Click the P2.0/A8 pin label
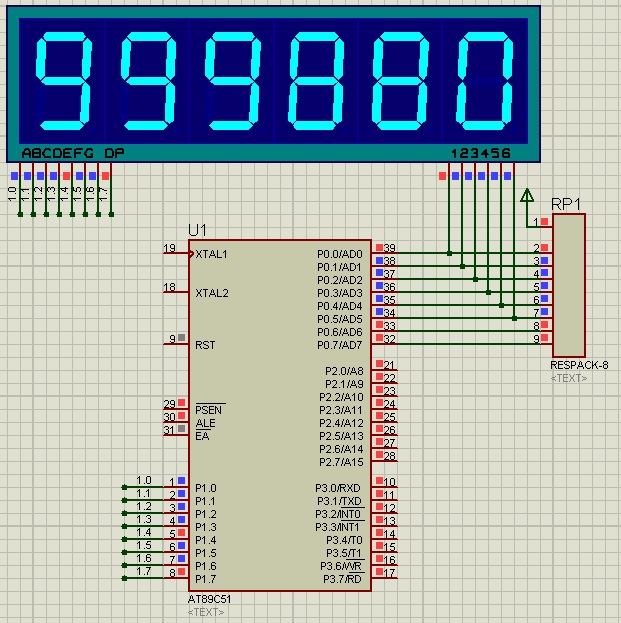 344,371
